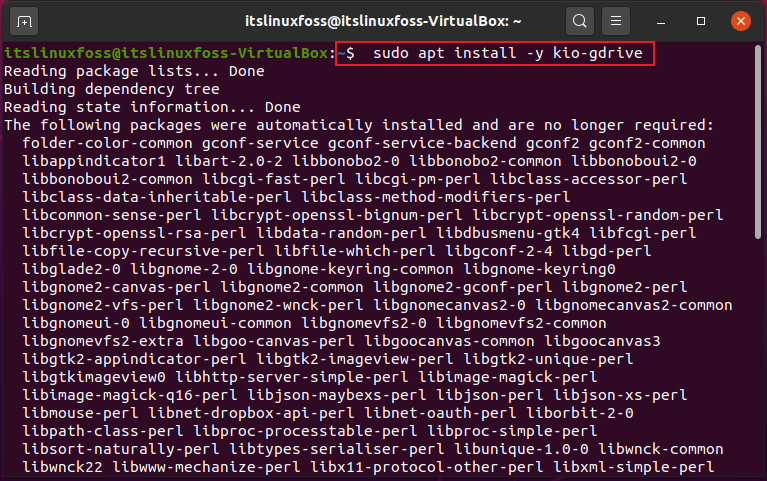The height and width of the screenshot is (481, 767).
Task: Click package libgnomevfs2-extra
Action: tap(103, 341)
